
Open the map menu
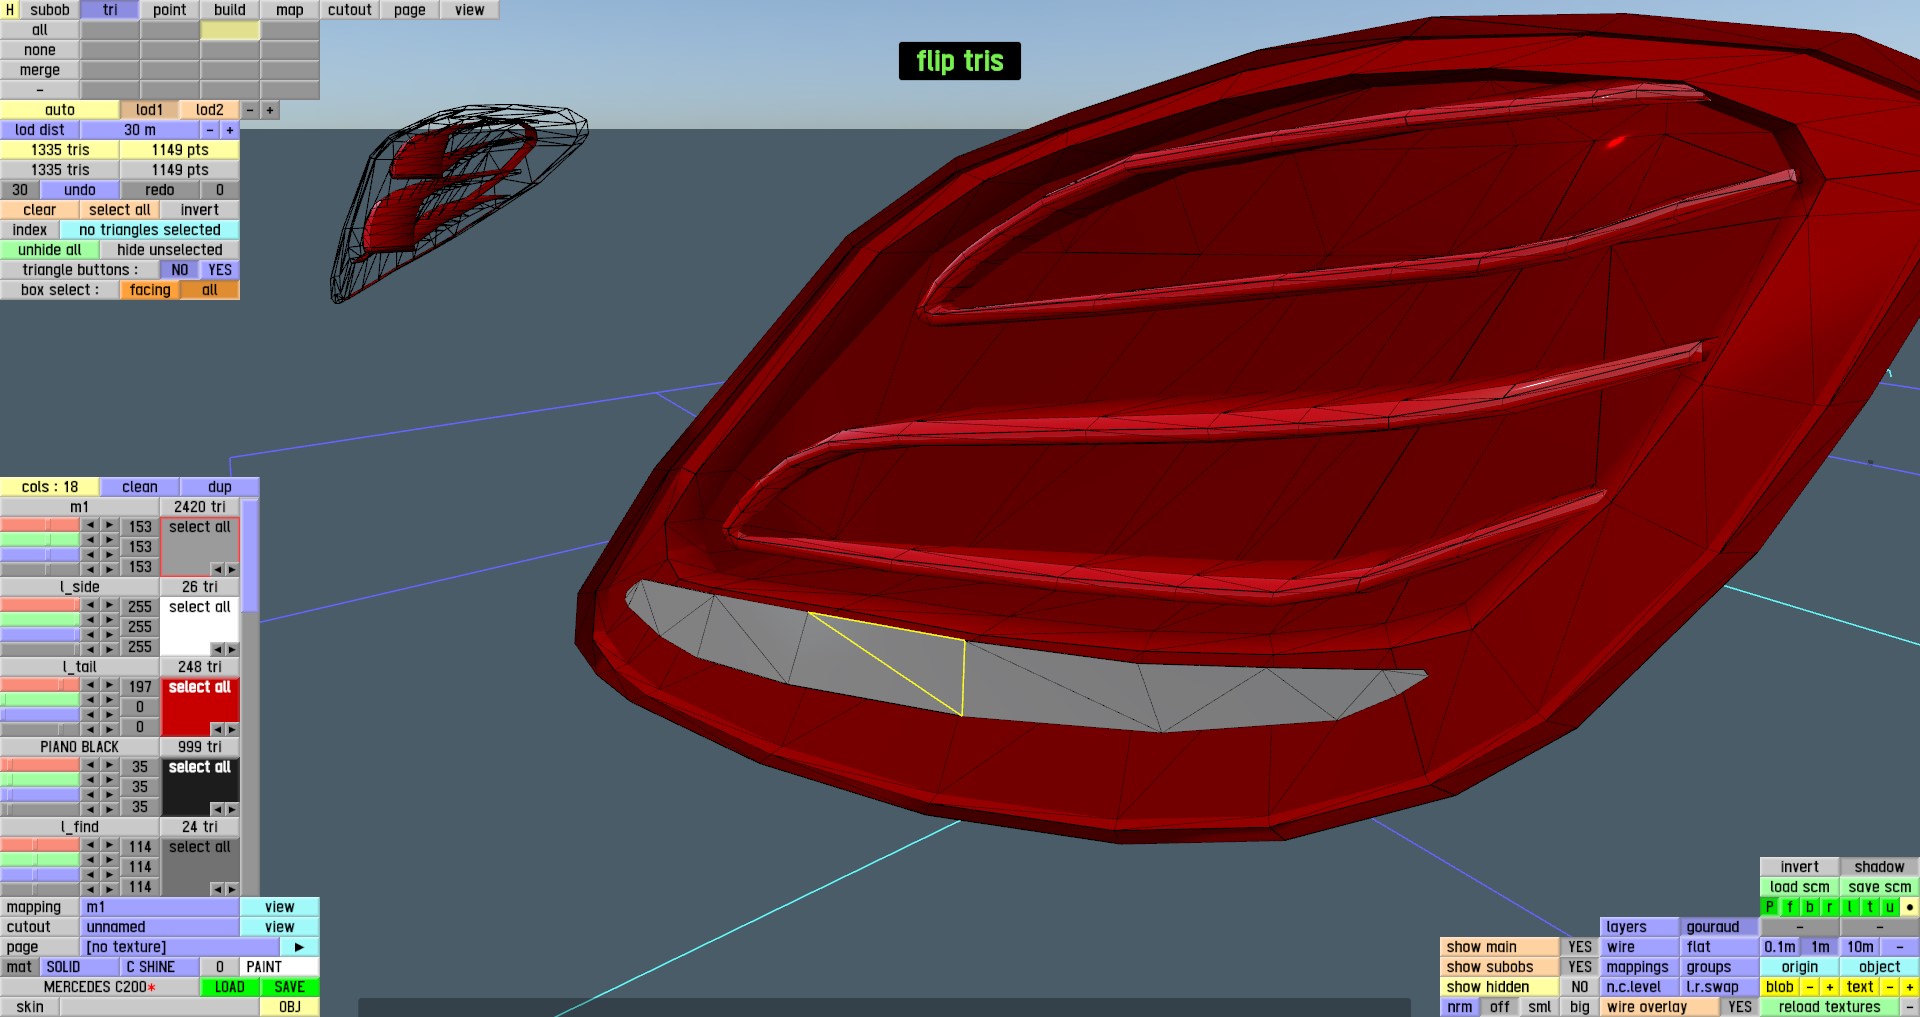[290, 10]
